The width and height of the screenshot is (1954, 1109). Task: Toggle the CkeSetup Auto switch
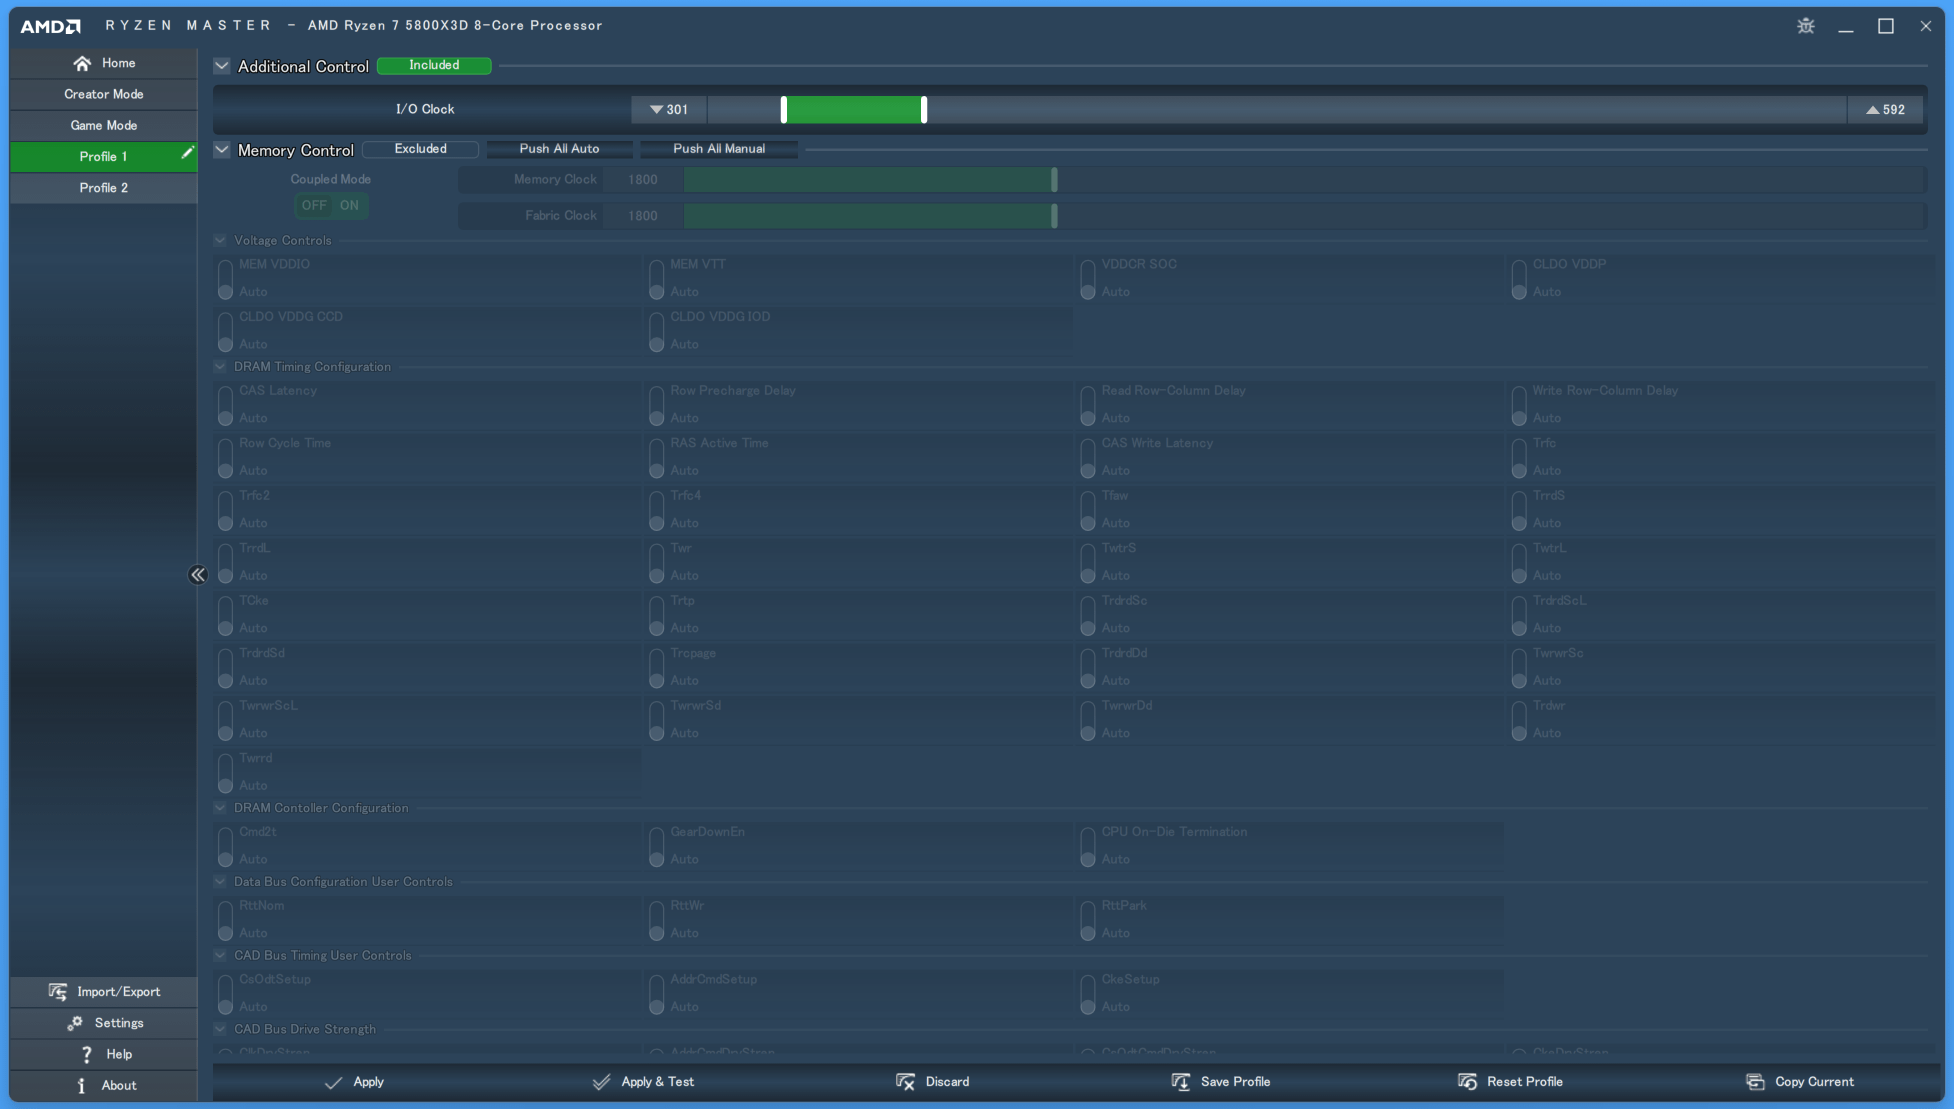pyautogui.click(x=1087, y=995)
